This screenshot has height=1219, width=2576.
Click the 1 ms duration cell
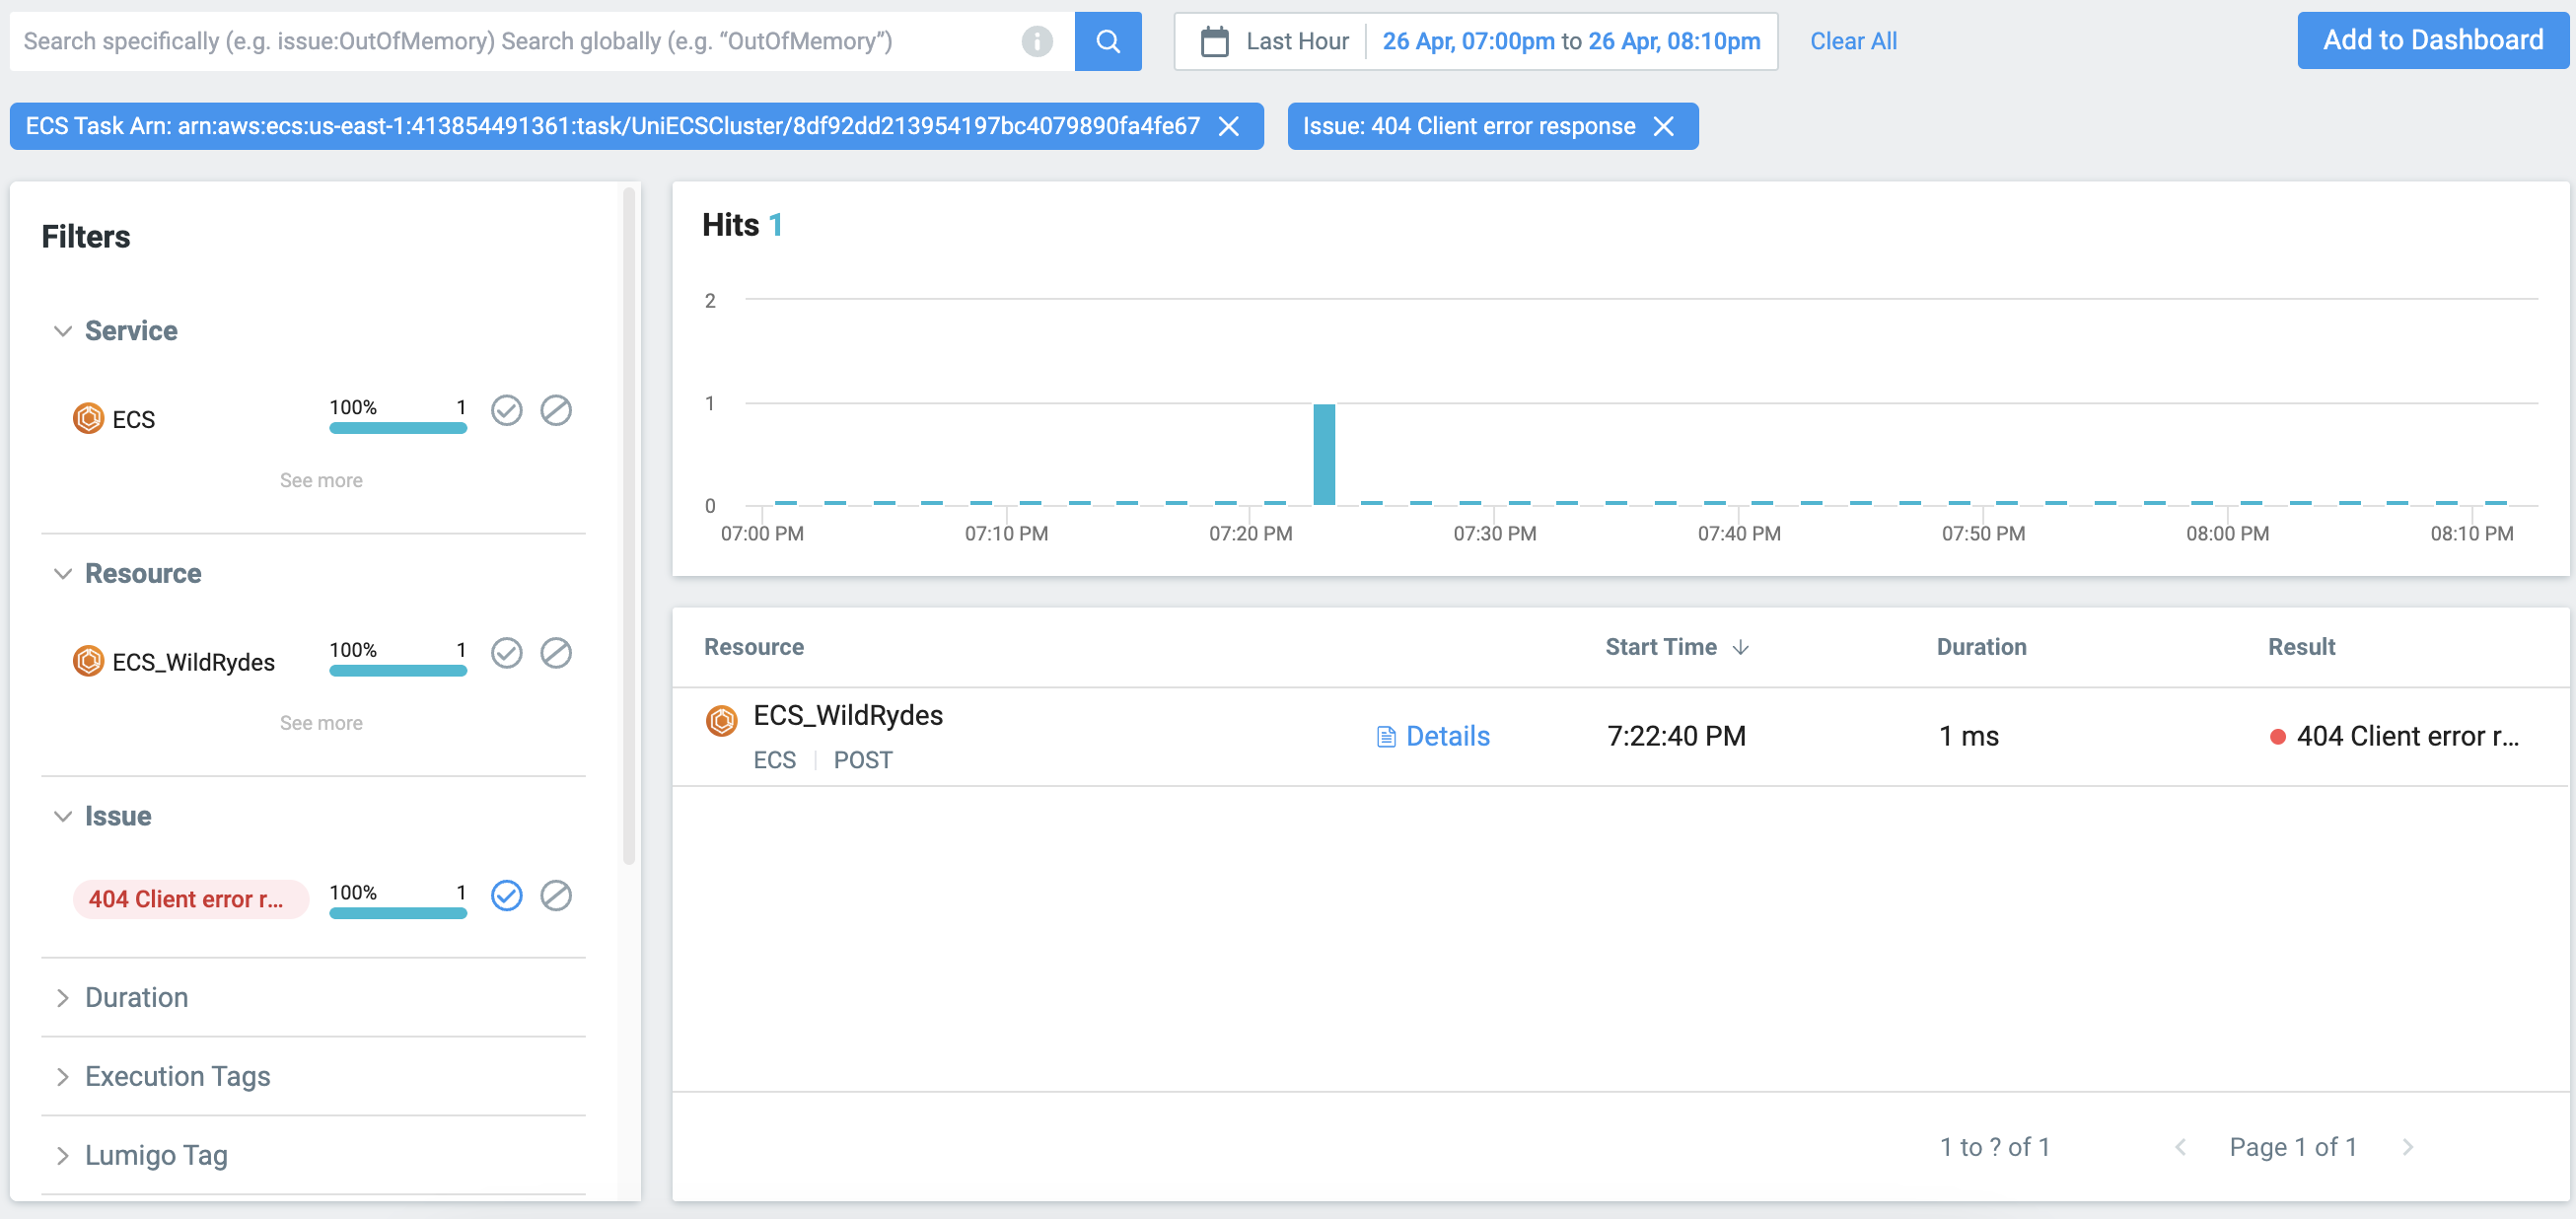click(1968, 736)
